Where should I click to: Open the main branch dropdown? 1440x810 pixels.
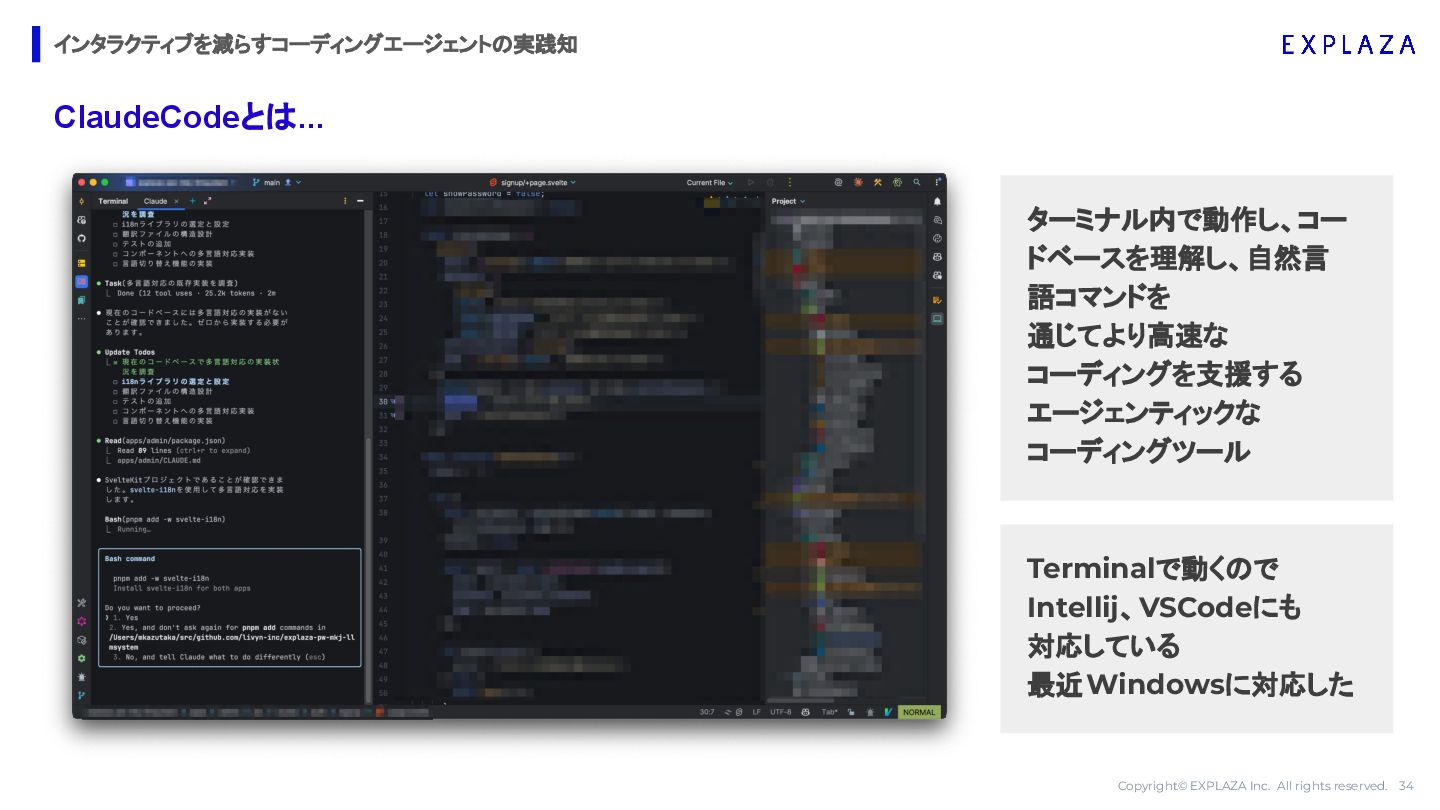point(276,183)
